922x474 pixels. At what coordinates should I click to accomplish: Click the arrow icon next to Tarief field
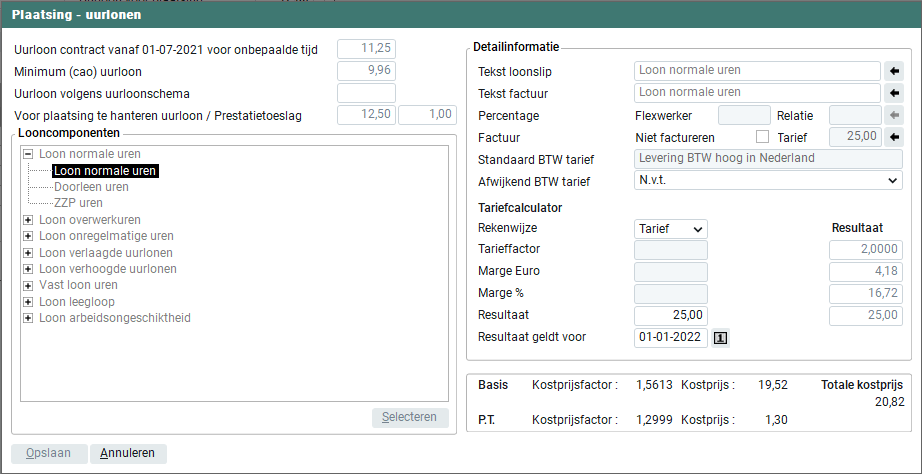tap(894, 137)
